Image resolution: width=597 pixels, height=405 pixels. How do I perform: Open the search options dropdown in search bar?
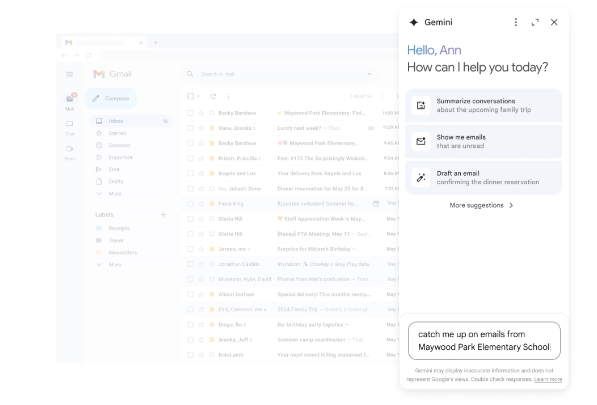[x=369, y=74]
